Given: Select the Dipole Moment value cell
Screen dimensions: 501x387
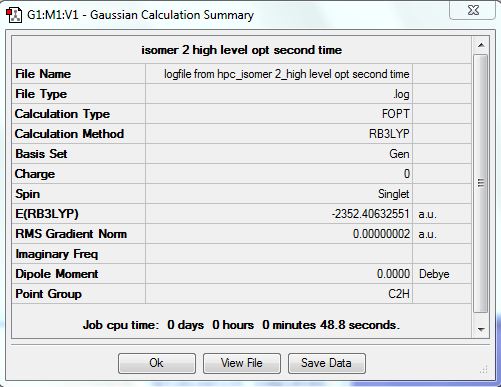Looking at the screenshot, I should 279,274.
